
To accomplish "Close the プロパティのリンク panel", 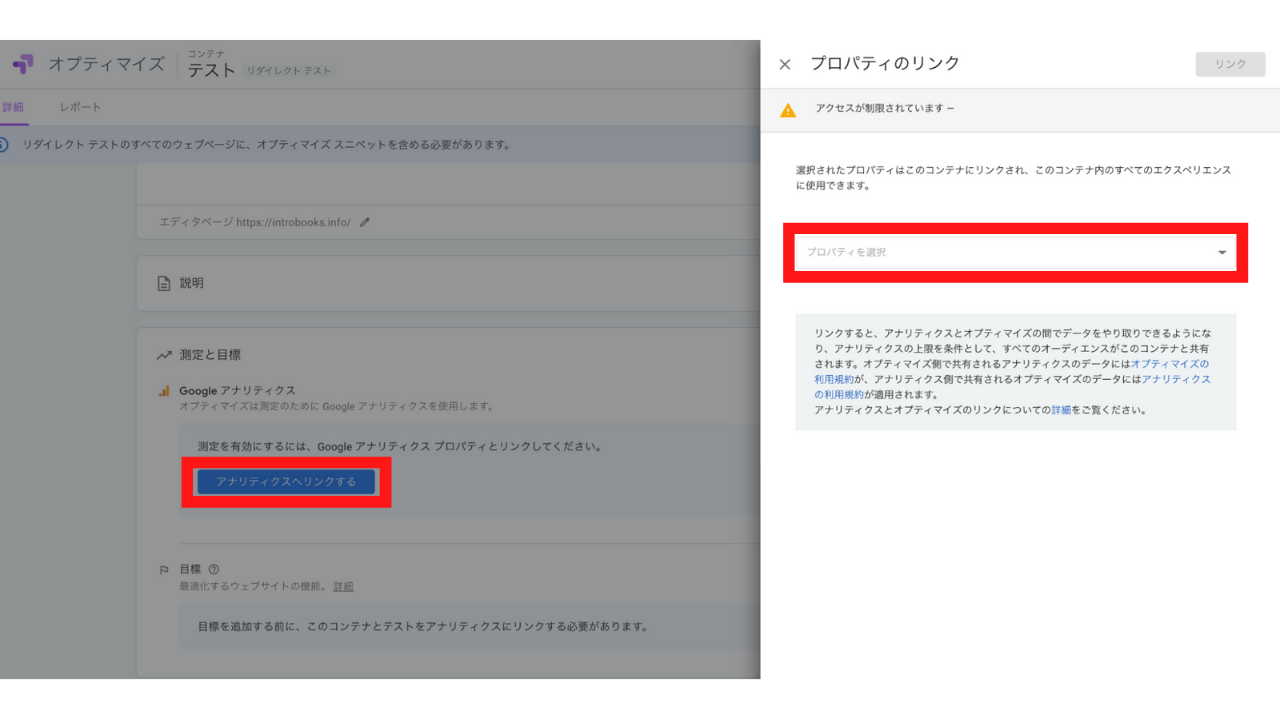I will 785,64.
